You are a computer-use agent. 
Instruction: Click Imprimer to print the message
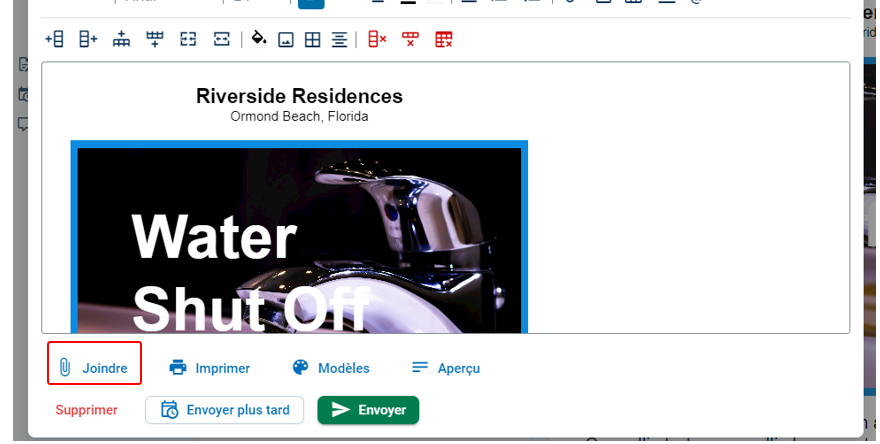coord(209,368)
